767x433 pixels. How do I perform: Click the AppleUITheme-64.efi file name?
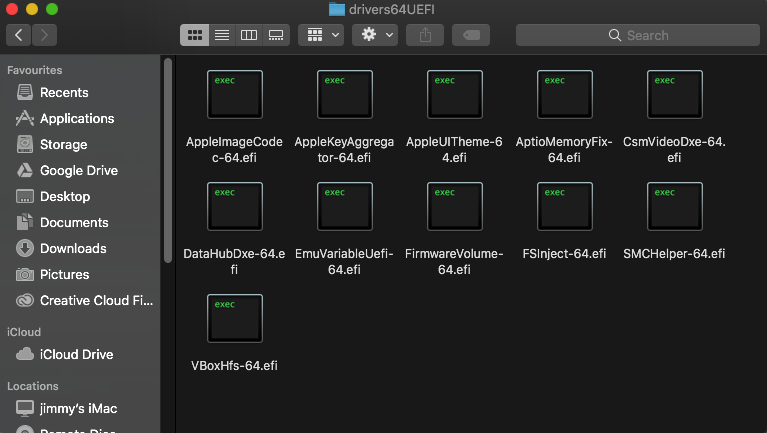[x=454, y=150]
